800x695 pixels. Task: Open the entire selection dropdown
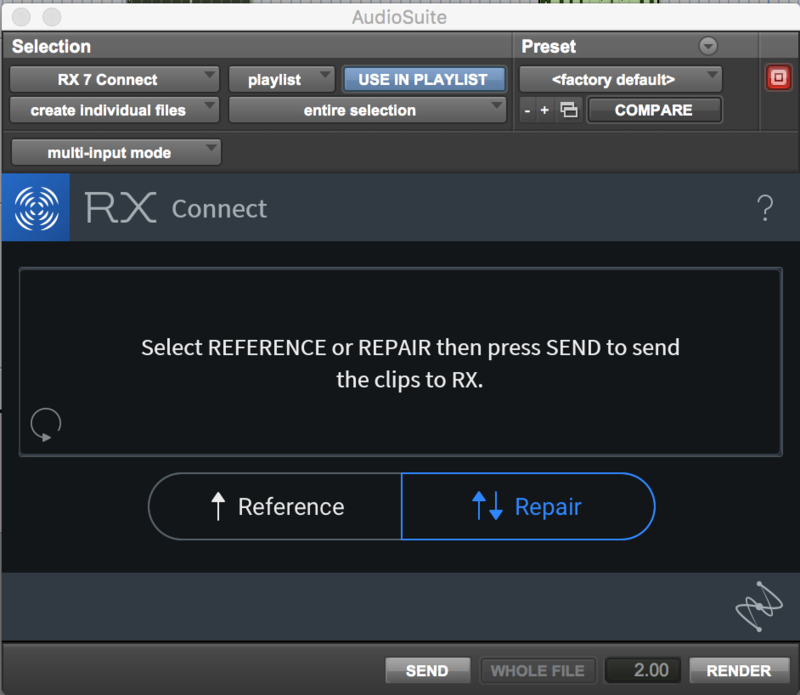pos(367,110)
